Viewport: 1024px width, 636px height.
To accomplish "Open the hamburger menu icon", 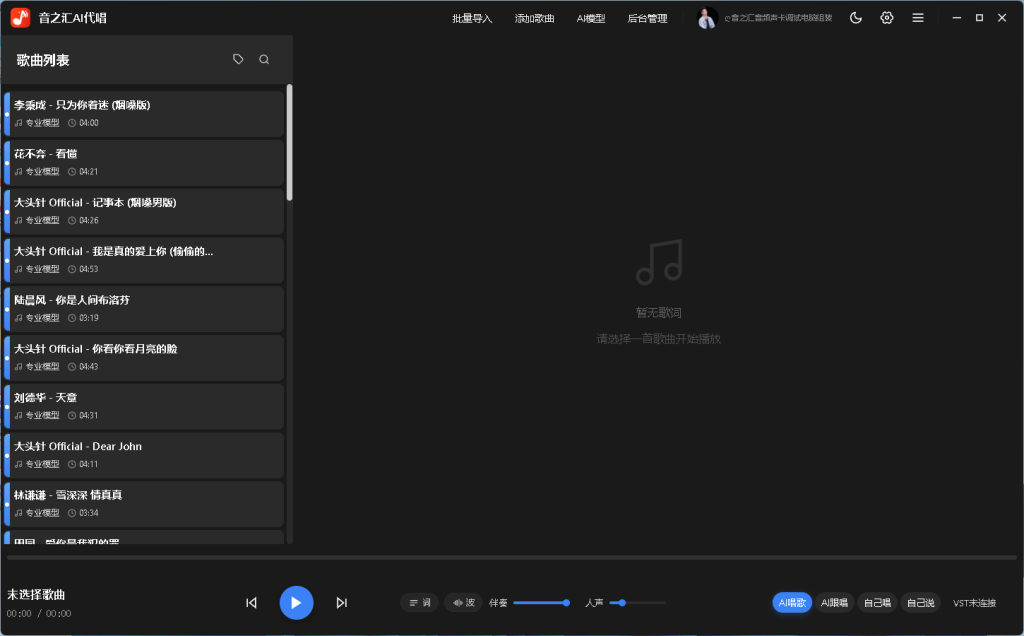I will [x=917, y=17].
